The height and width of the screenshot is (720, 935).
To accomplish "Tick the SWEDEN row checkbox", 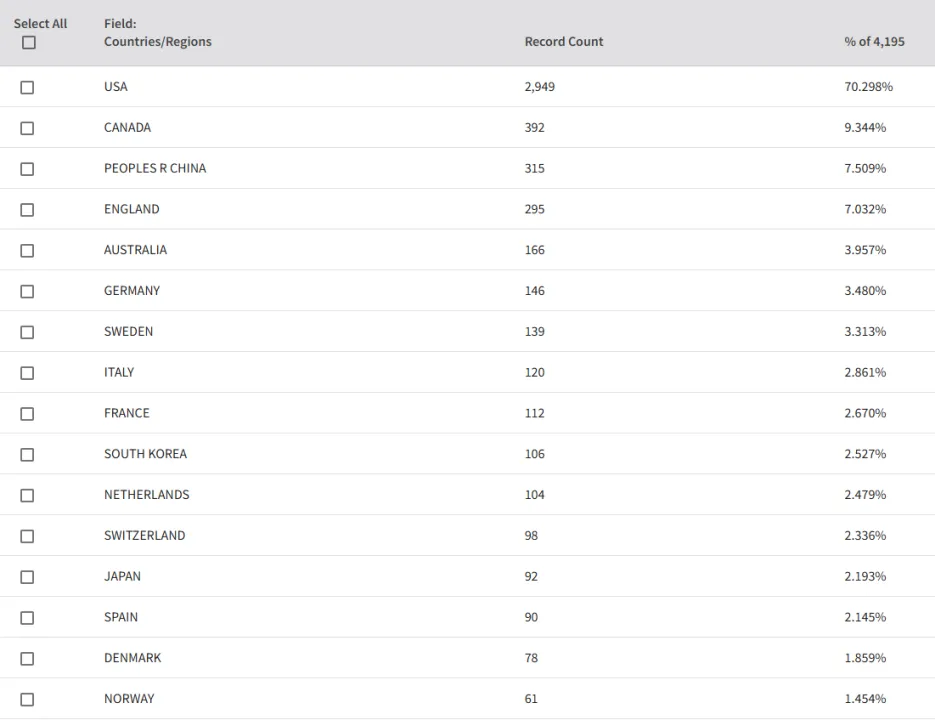I will coord(27,332).
